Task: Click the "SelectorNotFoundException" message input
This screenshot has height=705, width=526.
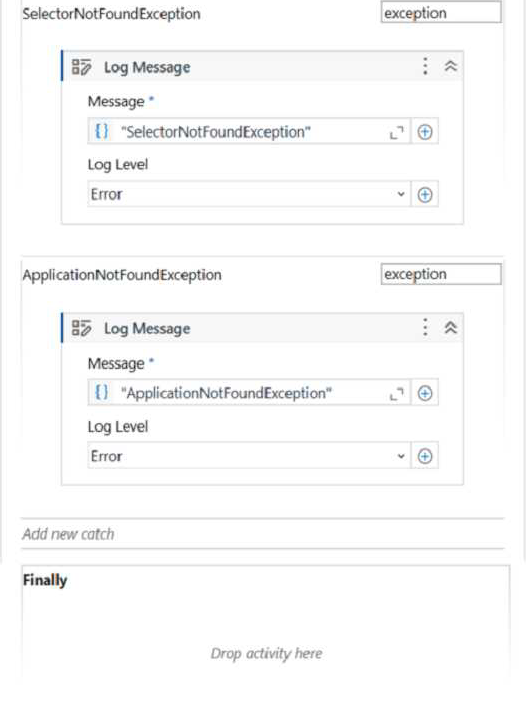Action: click(249, 132)
